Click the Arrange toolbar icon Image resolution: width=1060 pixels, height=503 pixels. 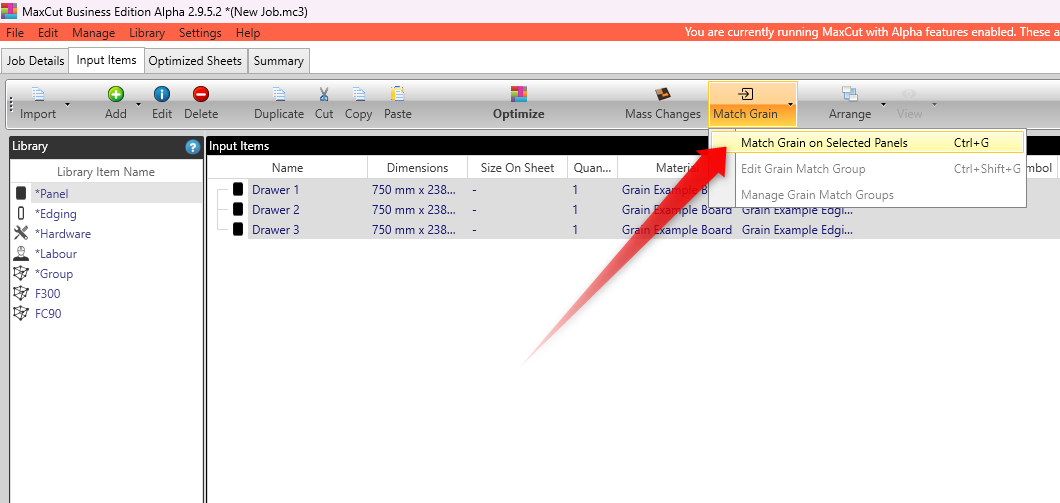850,95
